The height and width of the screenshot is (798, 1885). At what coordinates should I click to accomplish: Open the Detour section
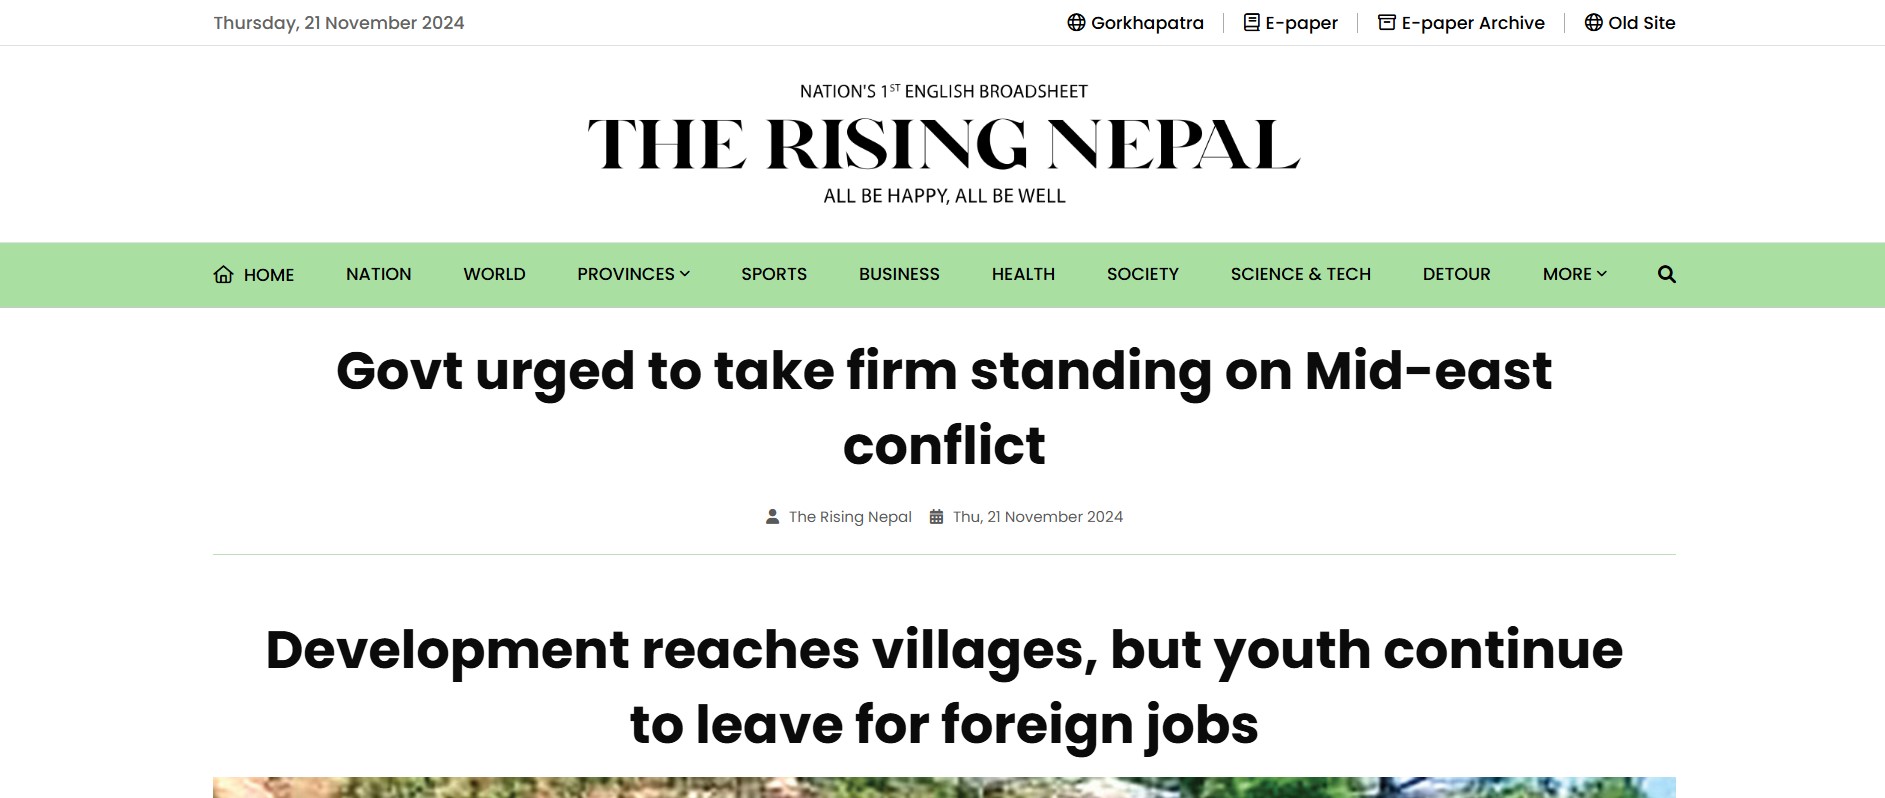[x=1456, y=274]
